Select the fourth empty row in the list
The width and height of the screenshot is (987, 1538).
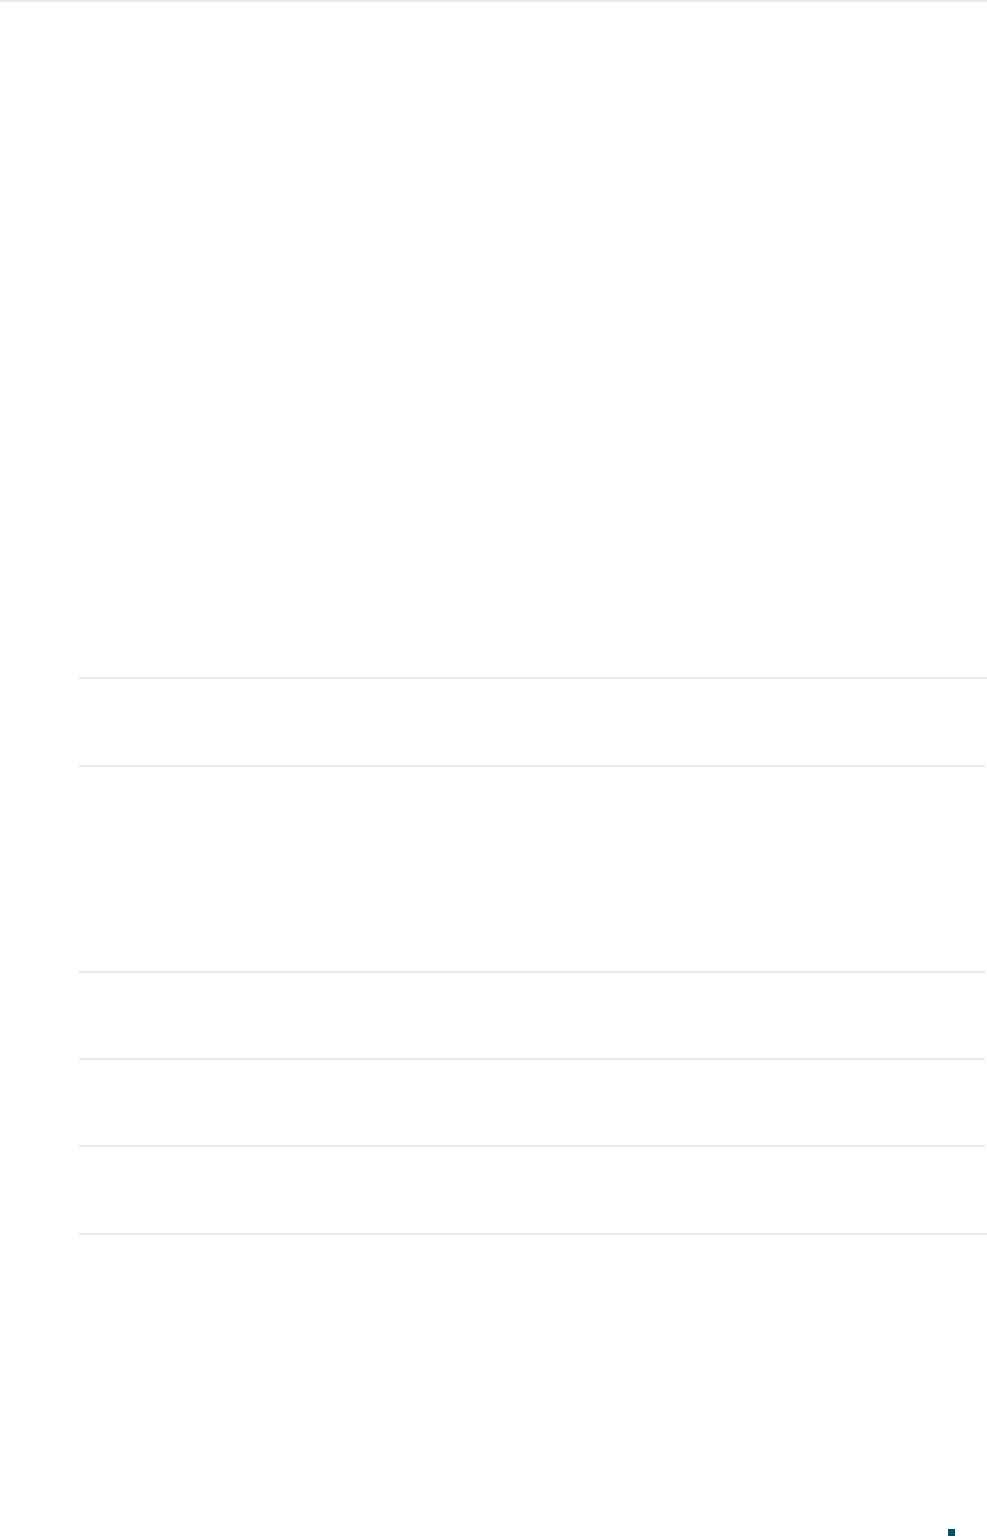[x=532, y=1102]
